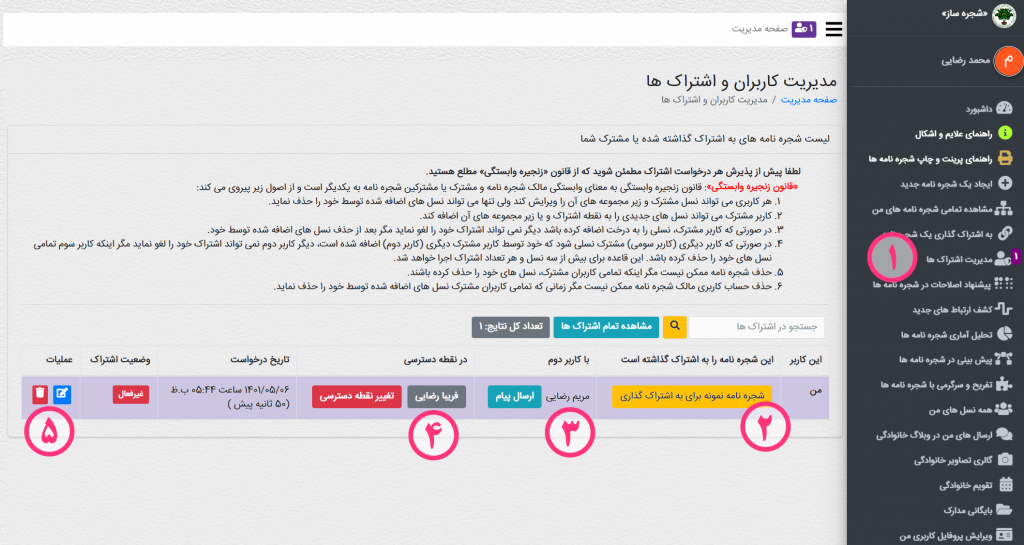
Task: Click the icon for پیش بینی در شجره نامه
Action: (x=1004, y=359)
